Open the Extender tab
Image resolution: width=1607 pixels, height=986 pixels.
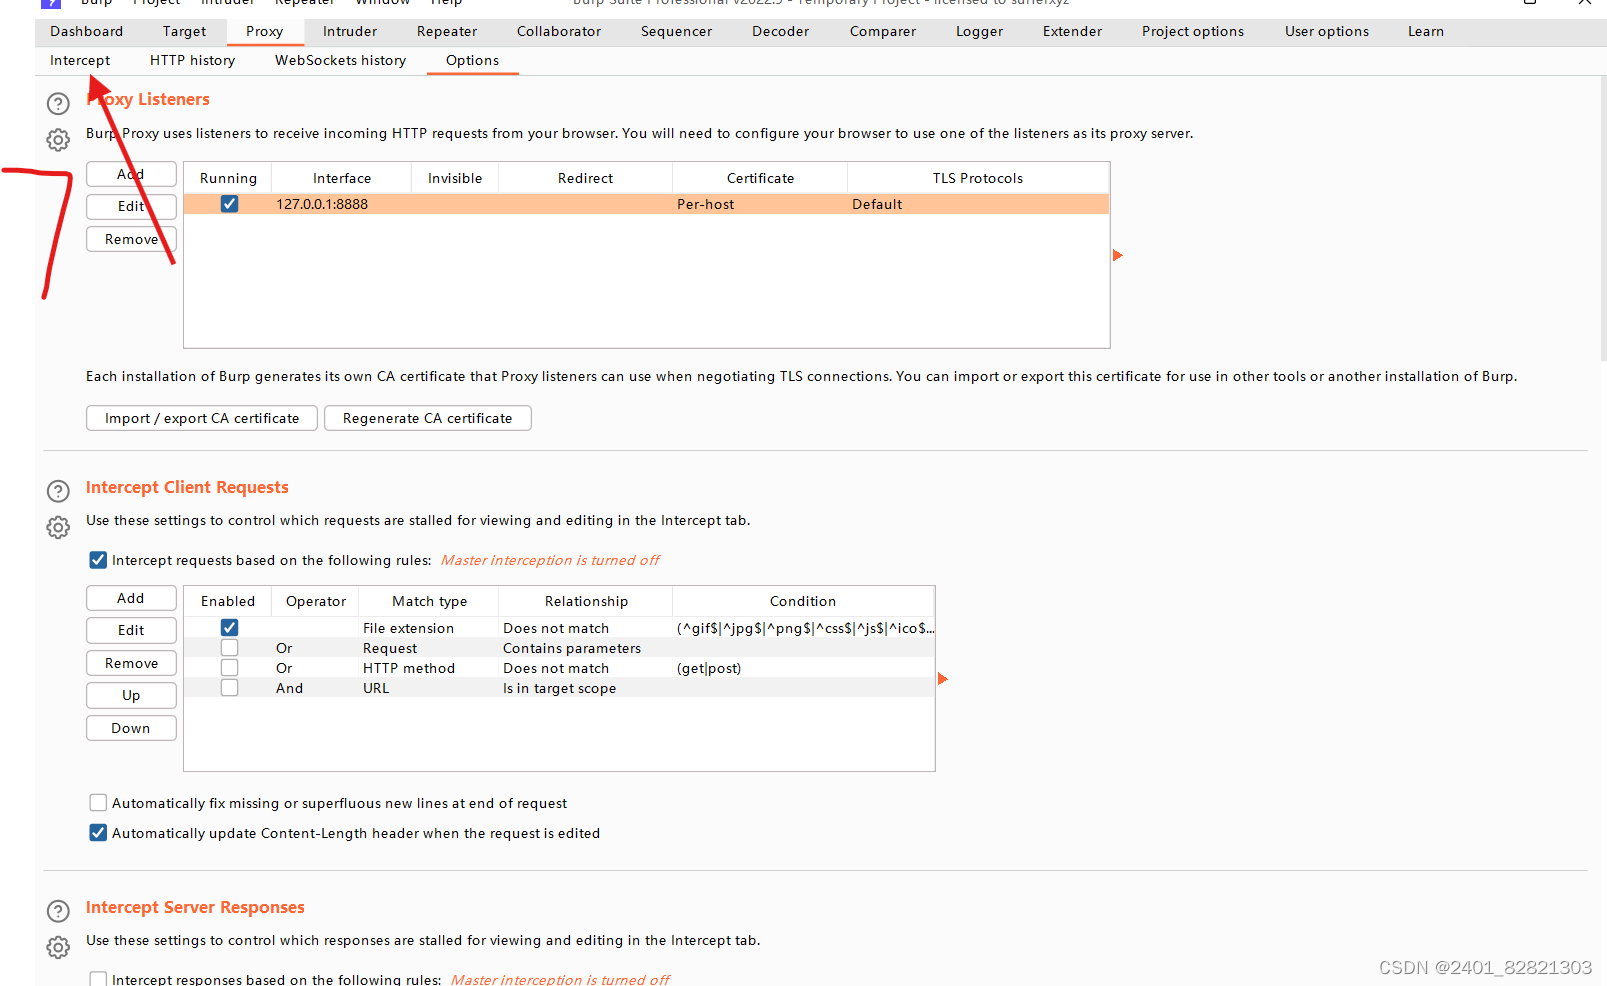[x=1073, y=31]
